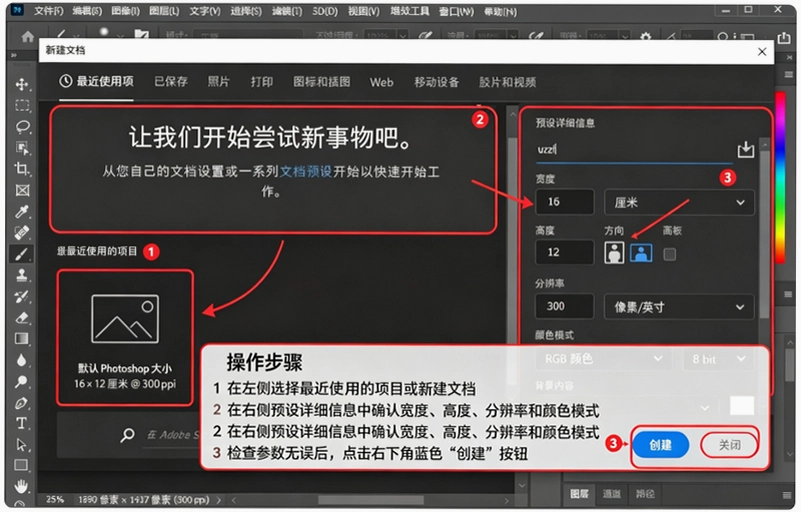The image size is (801, 512).
Task: Switch to the 通道 panel tab
Action: click(611, 494)
